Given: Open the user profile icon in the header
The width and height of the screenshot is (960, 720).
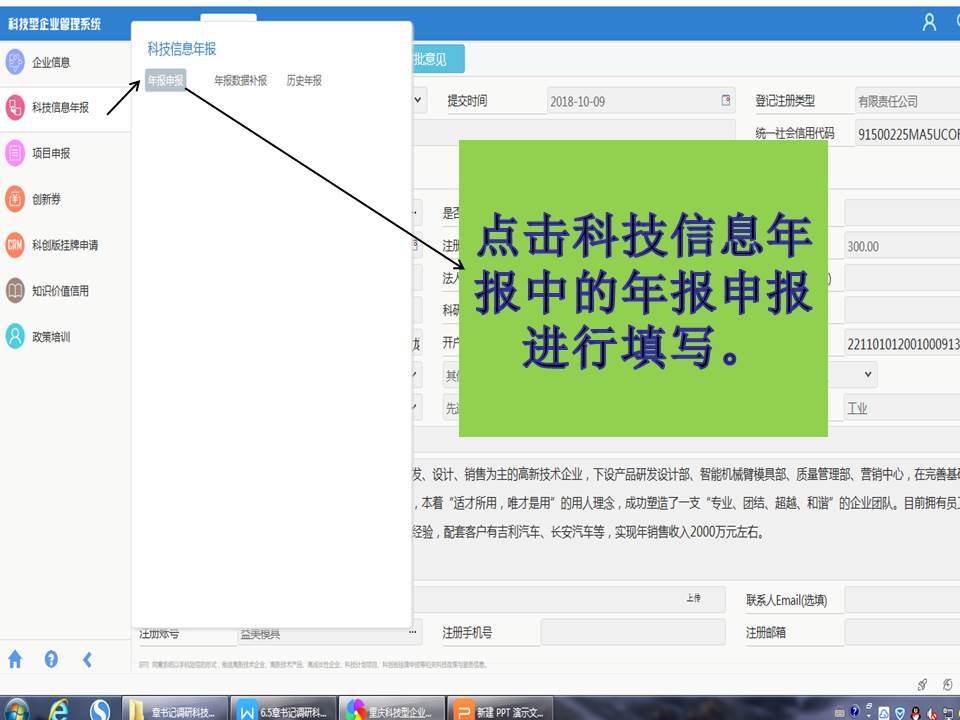Looking at the screenshot, I should tap(929, 23).
